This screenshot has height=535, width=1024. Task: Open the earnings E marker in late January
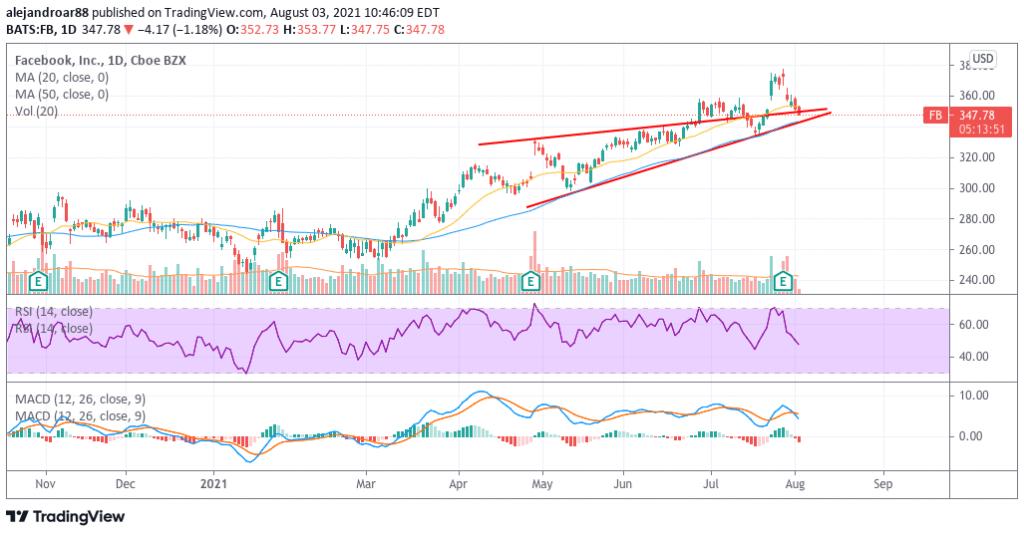tap(278, 282)
